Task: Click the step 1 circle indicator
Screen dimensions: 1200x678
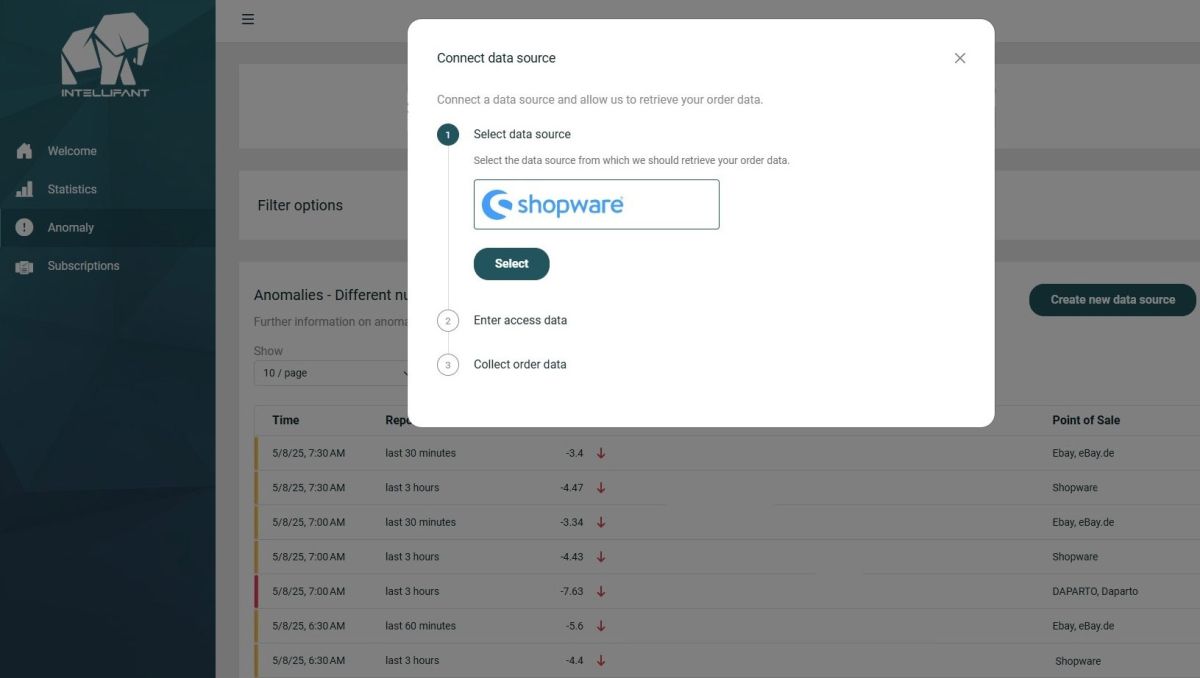Action: (x=448, y=135)
